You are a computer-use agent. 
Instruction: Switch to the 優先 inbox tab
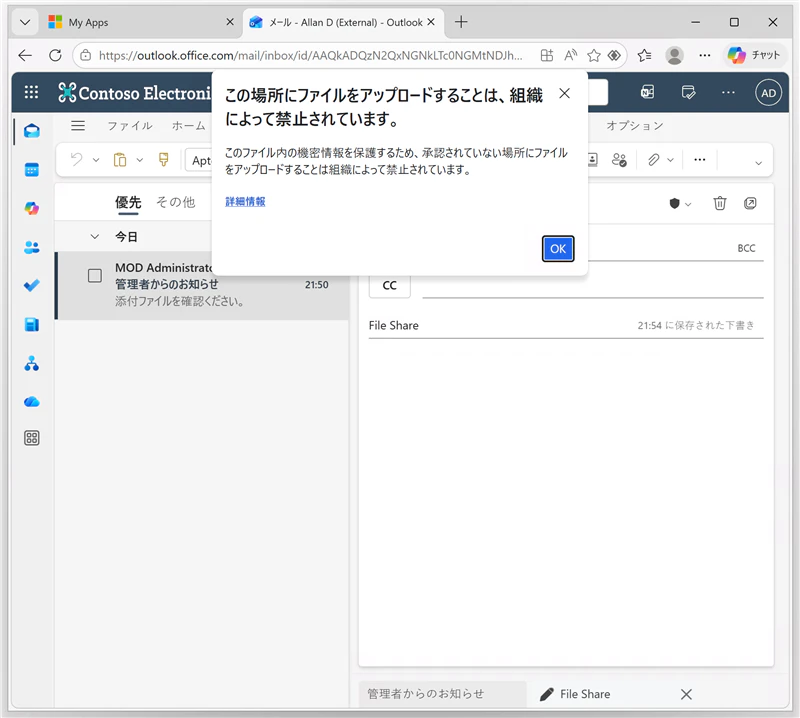click(128, 202)
